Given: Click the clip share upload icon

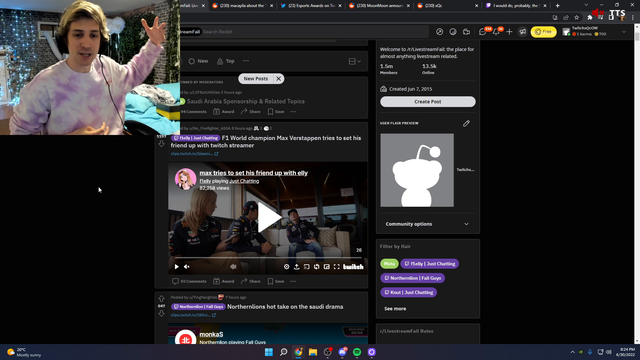Looking at the screenshot, I should (297, 267).
